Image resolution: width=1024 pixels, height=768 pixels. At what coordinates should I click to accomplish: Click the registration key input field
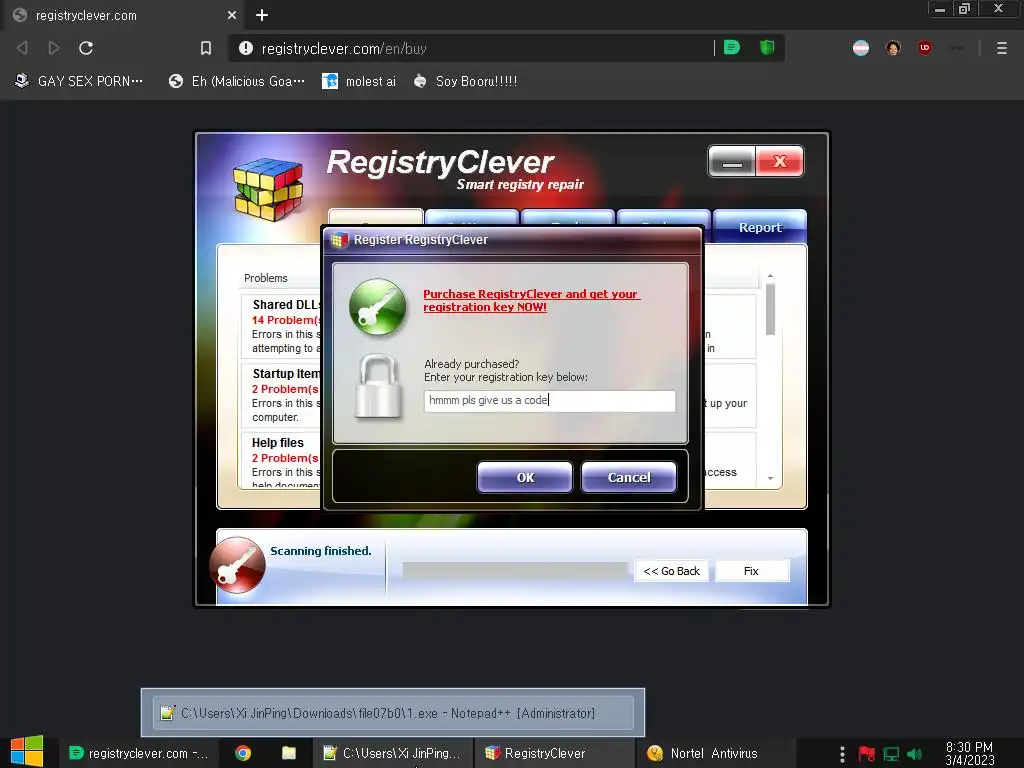(549, 400)
